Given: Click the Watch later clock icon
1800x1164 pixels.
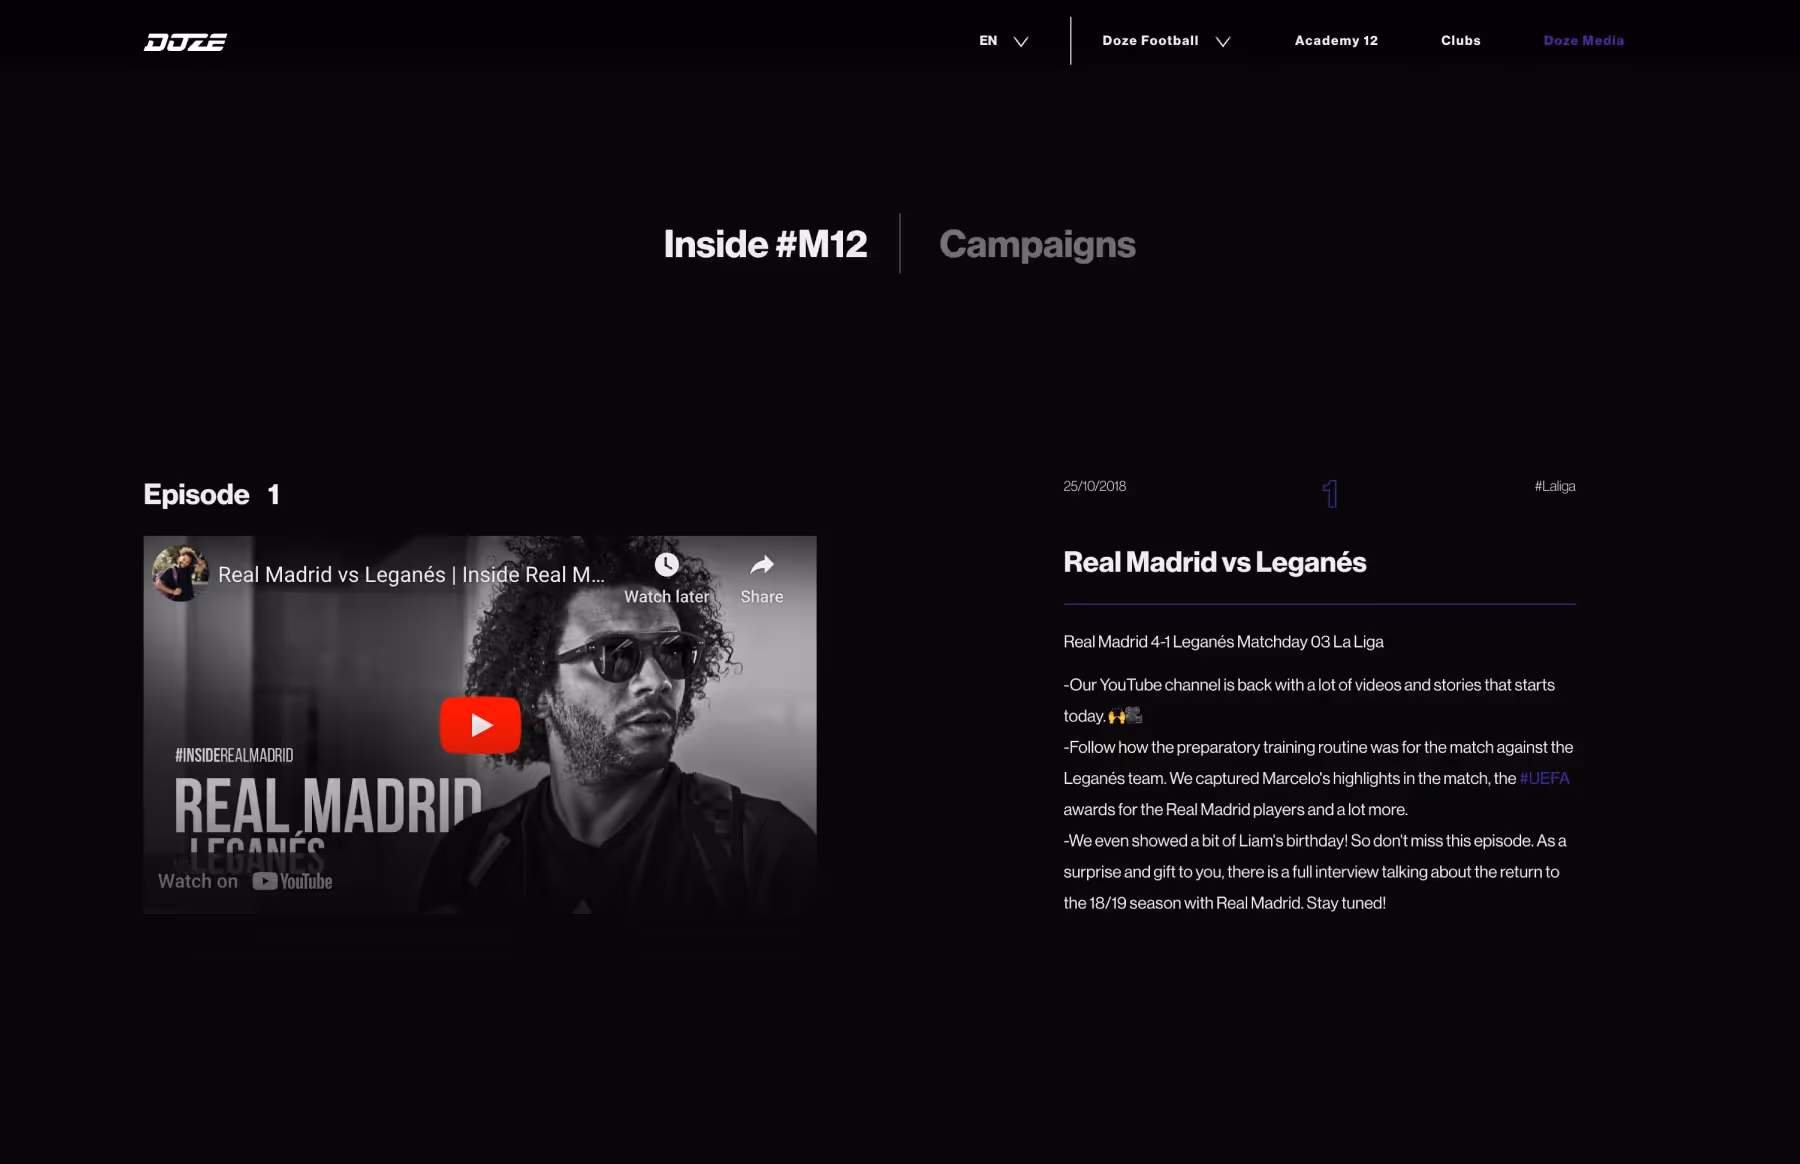Looking at the screenshot, I should tap(666, 565).
